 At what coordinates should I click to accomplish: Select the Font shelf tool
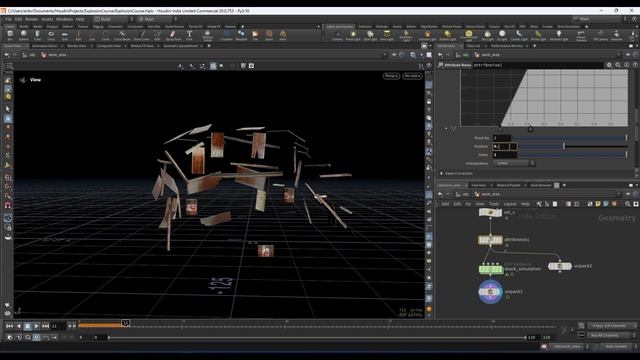pos(189,36)
